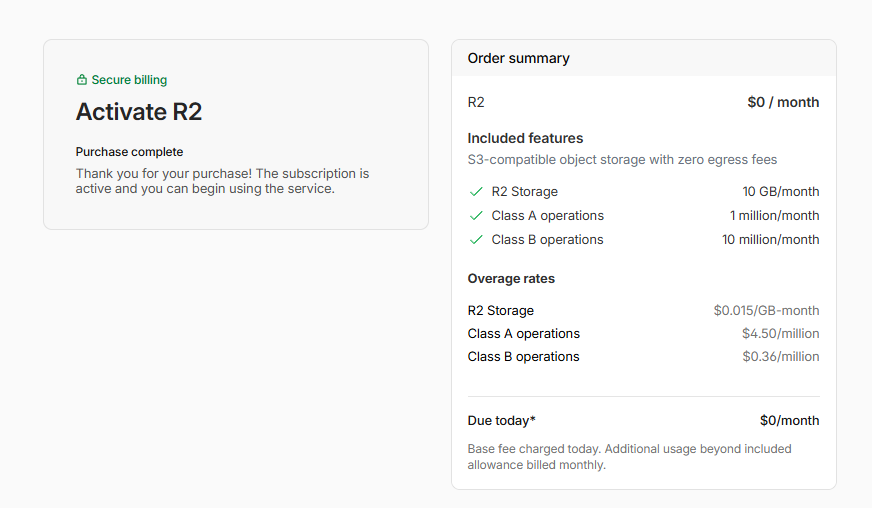Click the checkmark icon next to Class B operations

(476, 240)
